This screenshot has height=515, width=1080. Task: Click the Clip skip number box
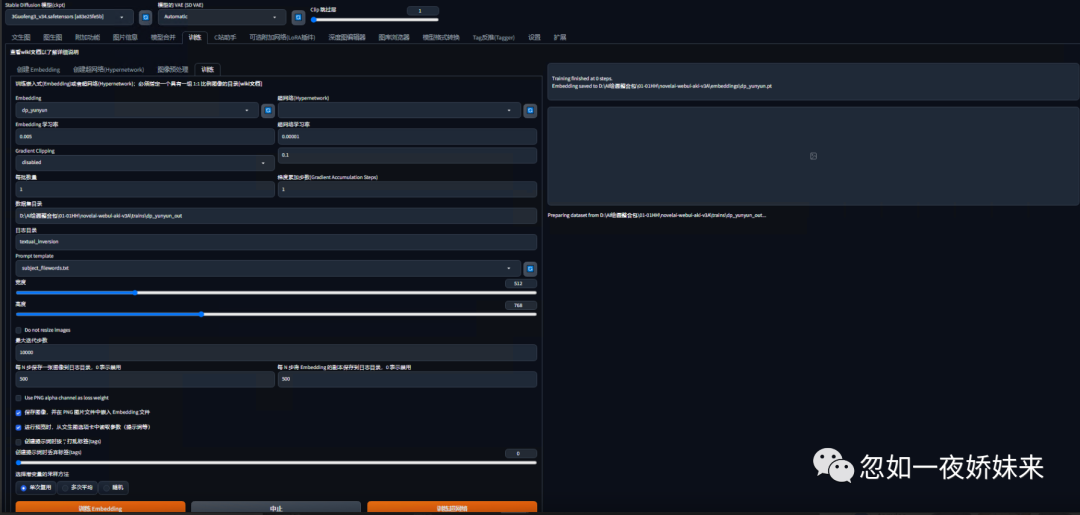click(x=423, y=10)
